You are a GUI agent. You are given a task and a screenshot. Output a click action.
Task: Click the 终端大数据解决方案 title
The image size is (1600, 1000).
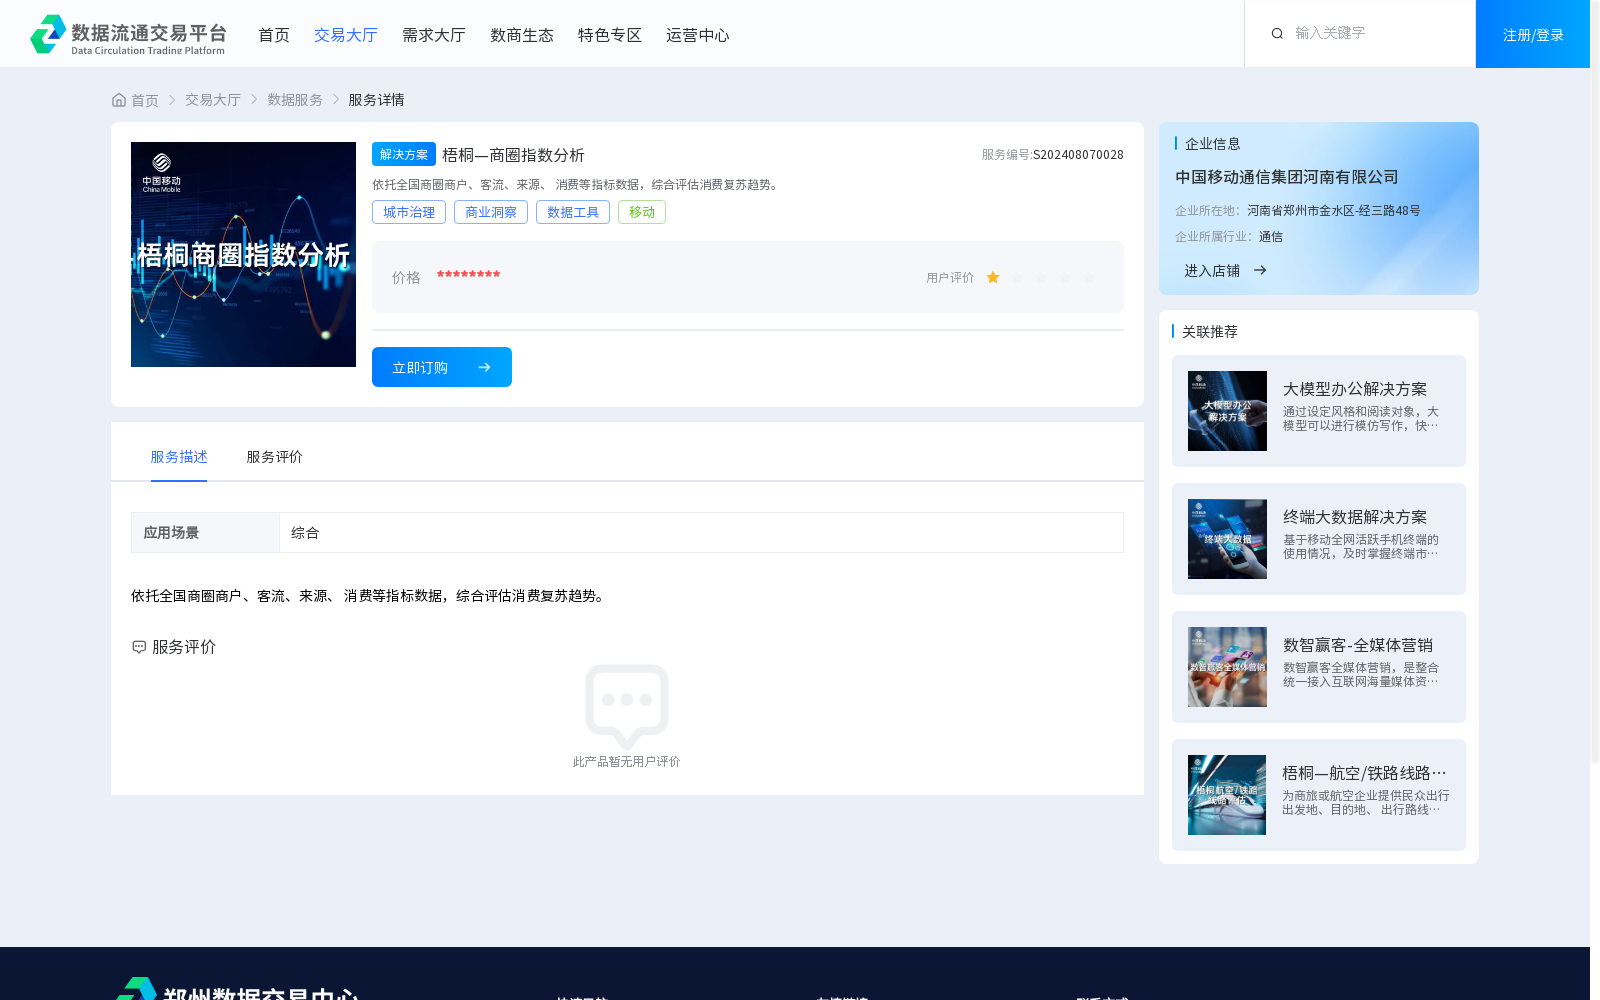click(1355, 517)
